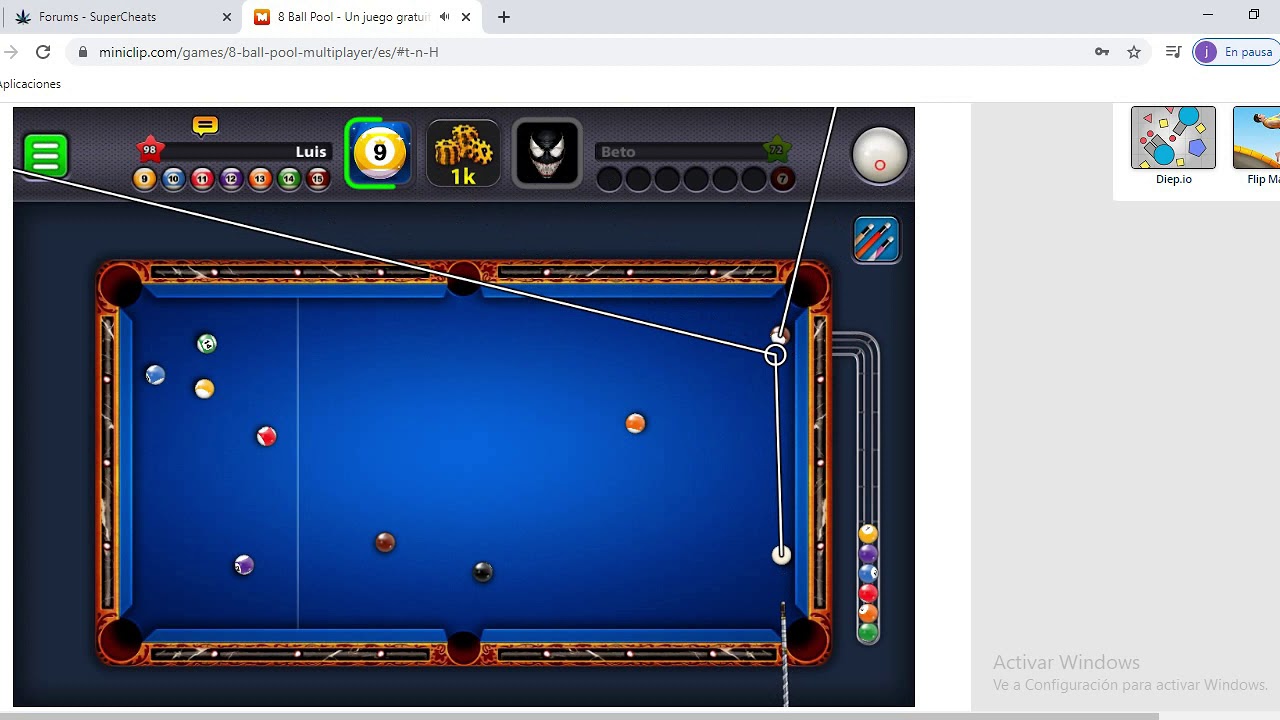Open the 'En pausa' profile button
This screenshot has height=720, width=1280.
1237,52
